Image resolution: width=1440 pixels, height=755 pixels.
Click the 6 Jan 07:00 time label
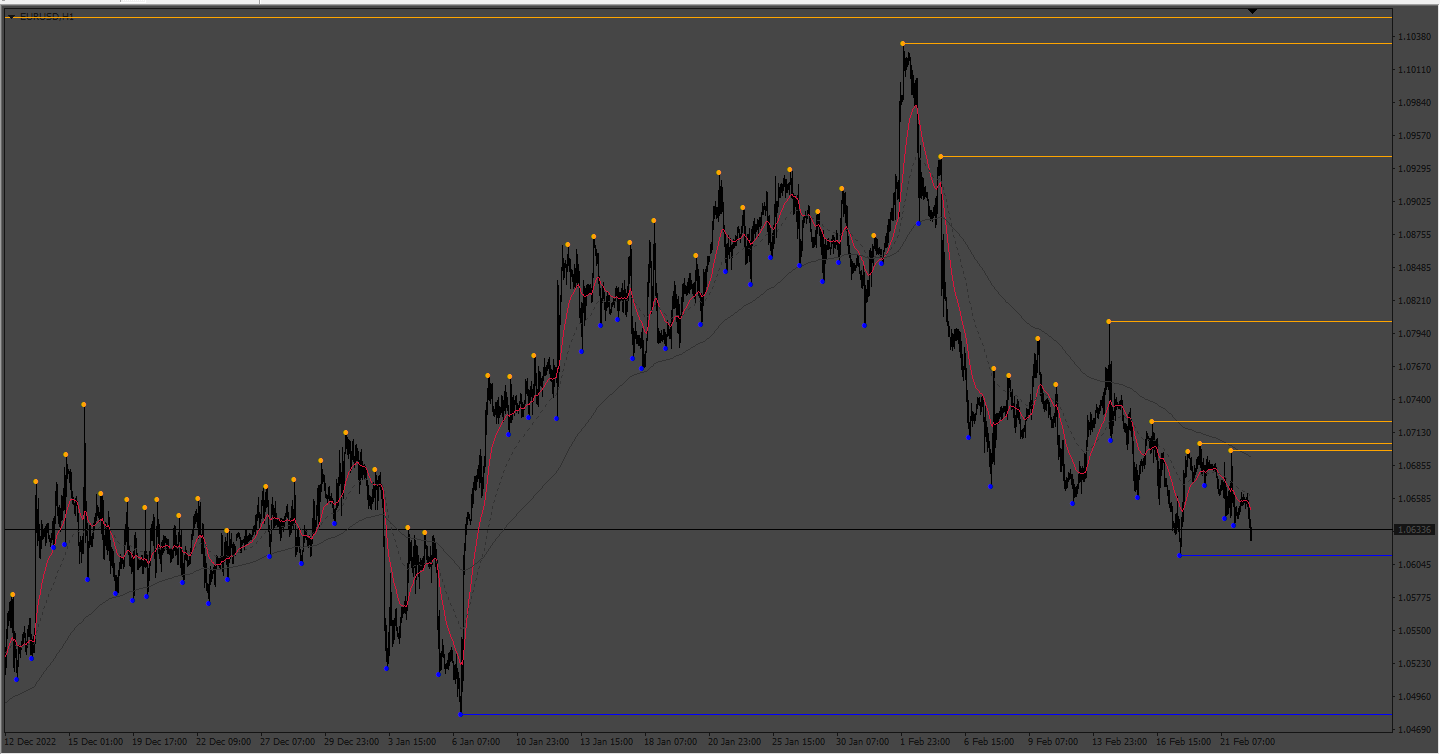click(477, 743)
